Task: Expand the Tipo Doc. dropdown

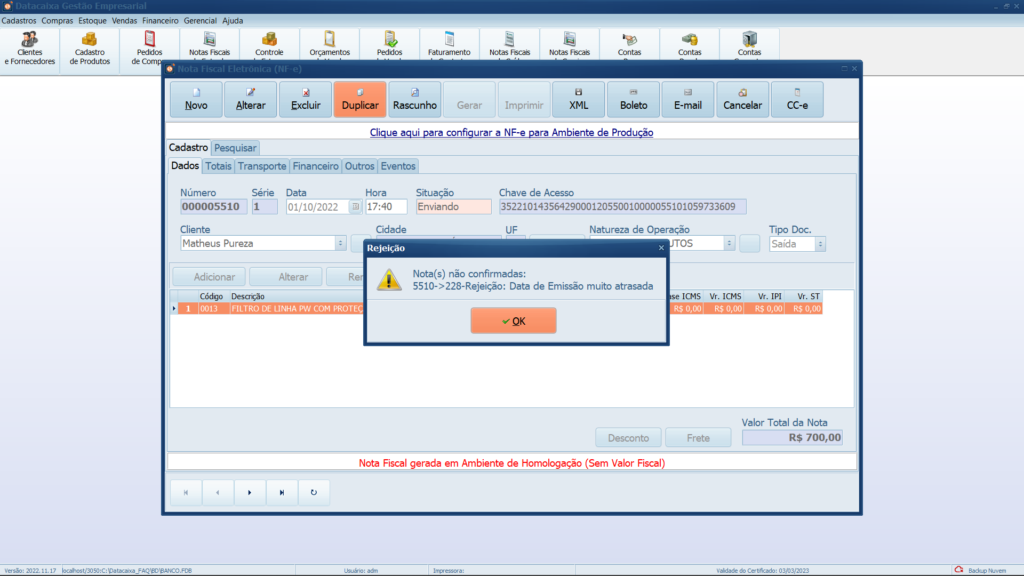Action: (x=820, y=243)
